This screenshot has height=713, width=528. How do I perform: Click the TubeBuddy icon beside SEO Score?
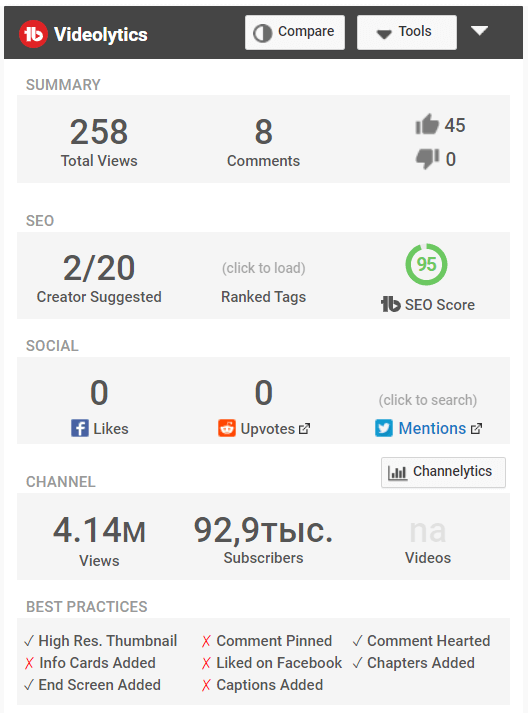(x=390, y=304)
